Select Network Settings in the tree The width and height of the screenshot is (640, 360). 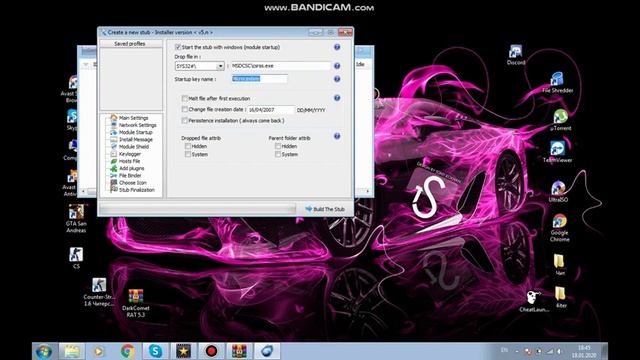(x=137, y=125)
